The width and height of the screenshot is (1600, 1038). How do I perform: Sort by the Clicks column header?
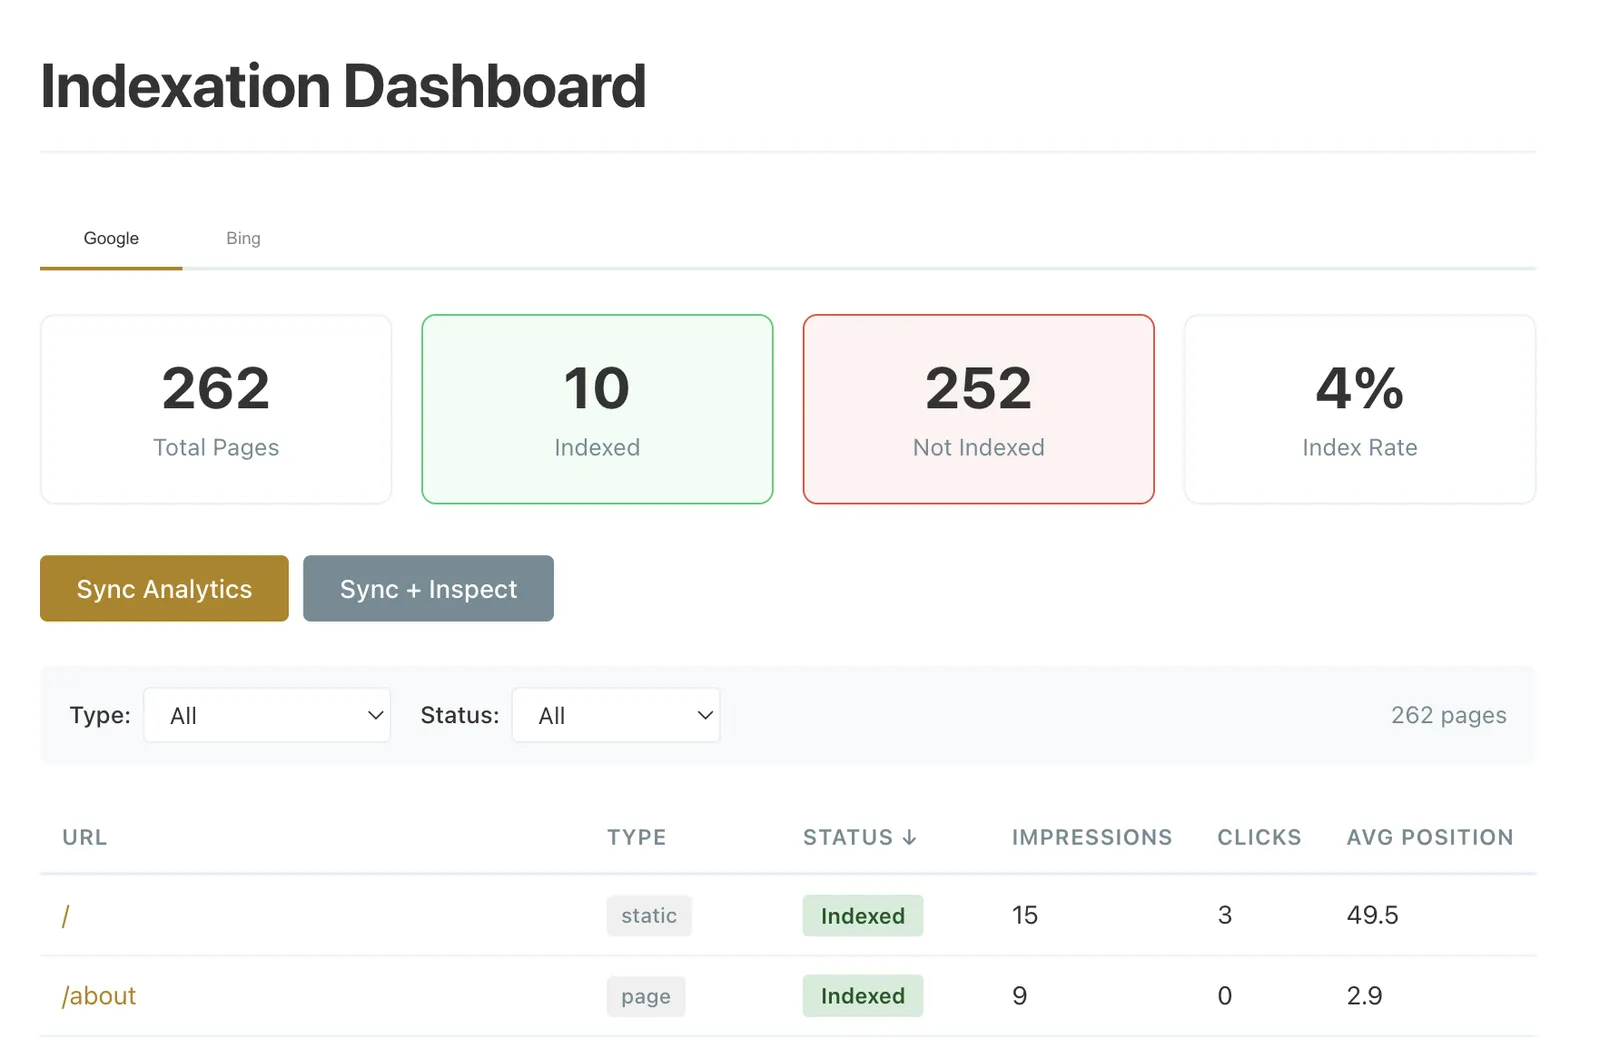(1259, 837)
